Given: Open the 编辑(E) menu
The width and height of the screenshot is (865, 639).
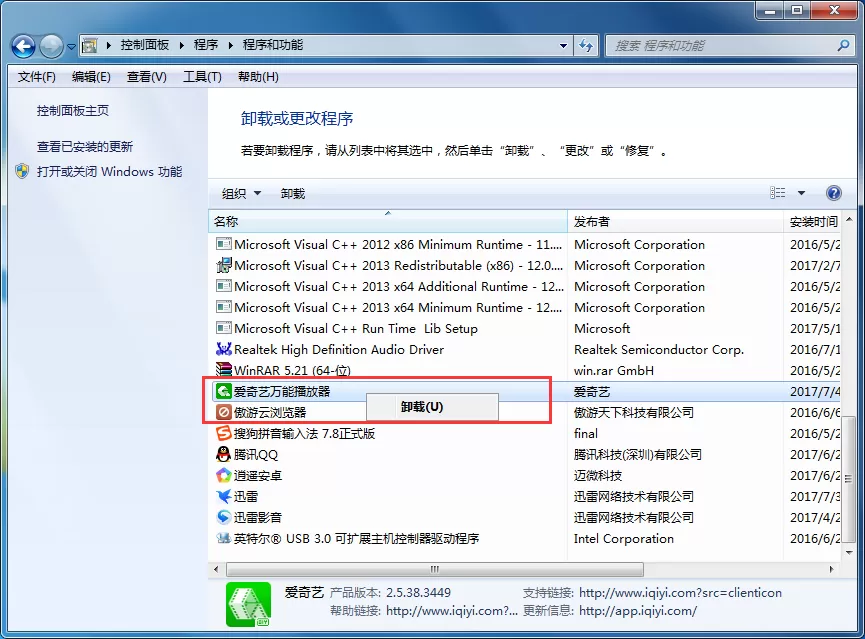Looking at the screenshot, I should [x=91, y=77].
